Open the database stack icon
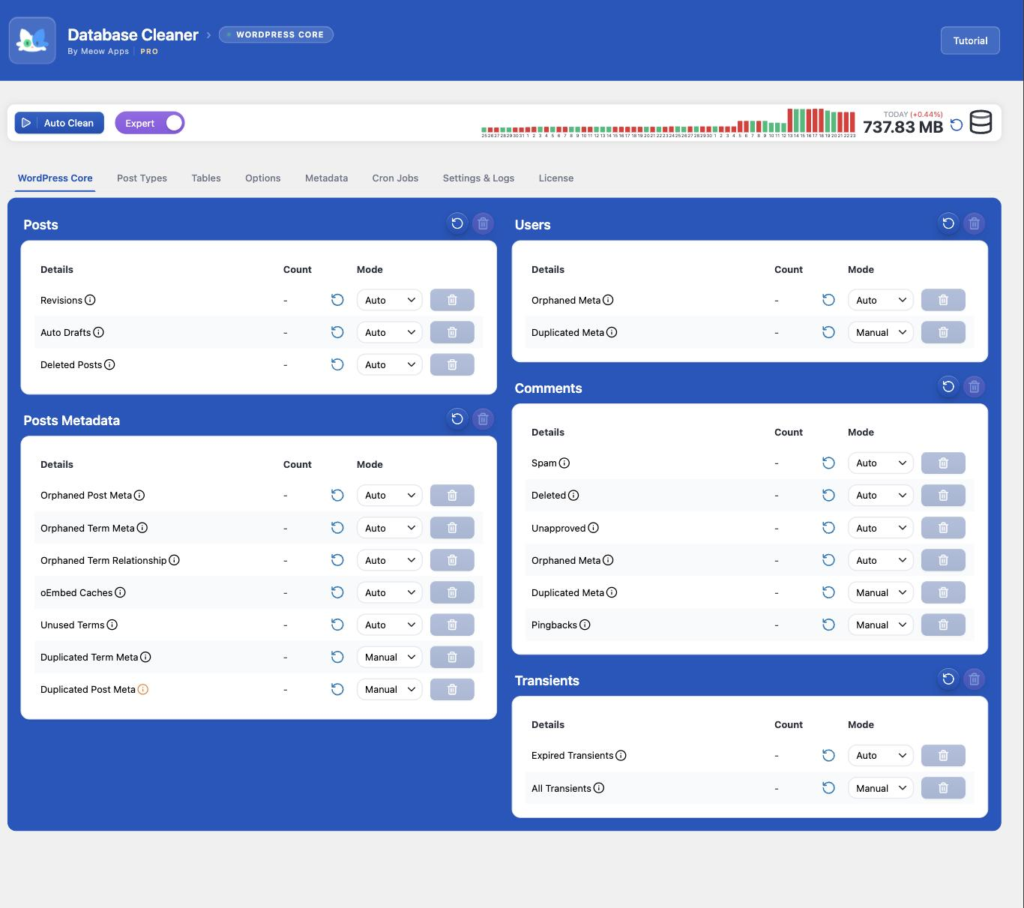Viewport: 1024px width, 908px height. pyautogui.click(x=981, y=122)
